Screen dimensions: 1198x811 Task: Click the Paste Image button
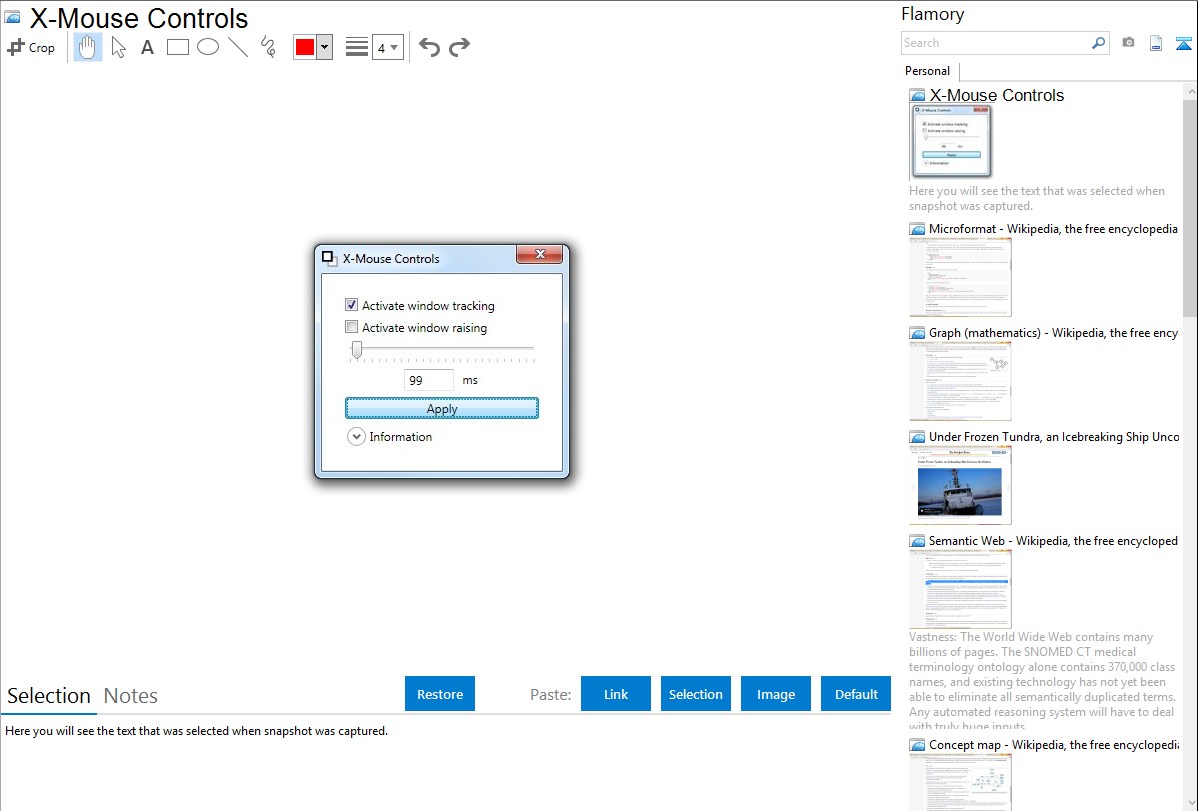[775, 694]
